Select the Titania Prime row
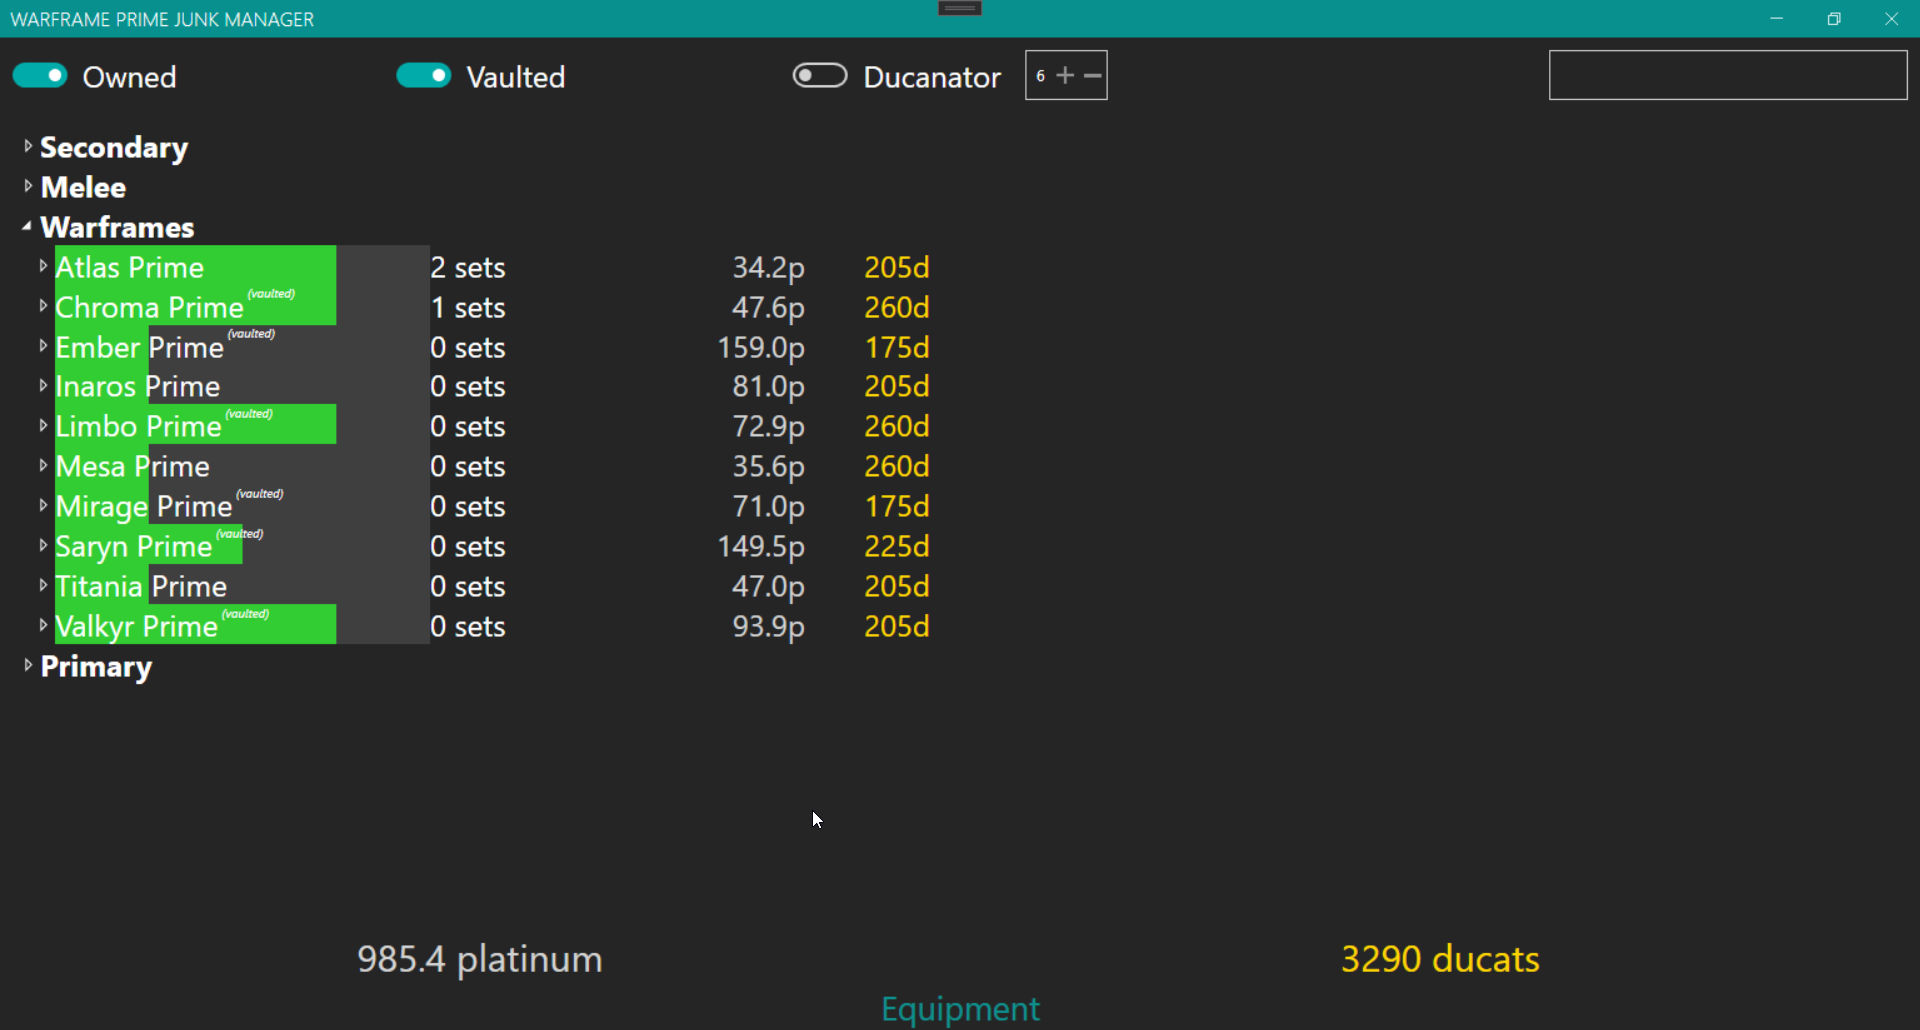Image resolution: width=1920 pixels, height=1030 pixels. (x=492, y=586)
